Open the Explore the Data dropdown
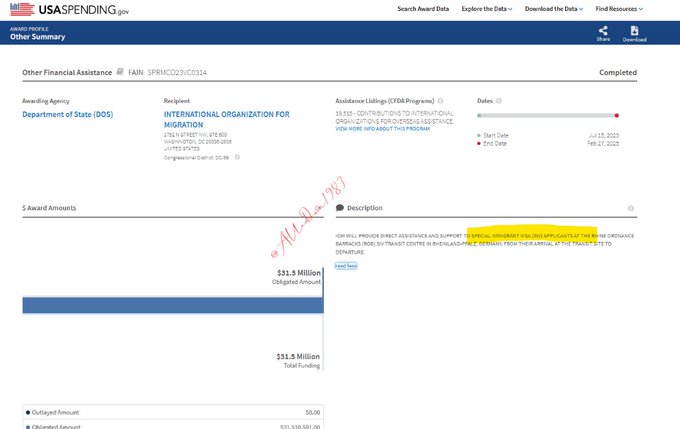 [x=486, y=9]
